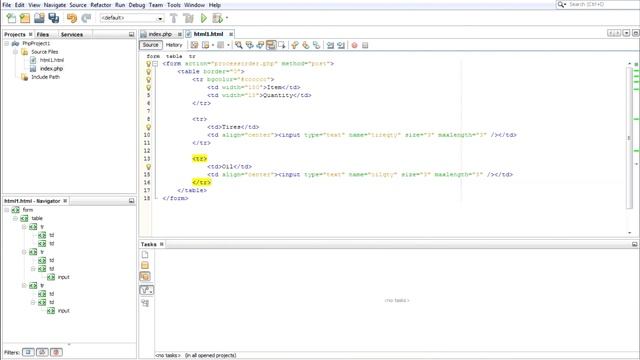Click the tasks filter funnel icon

point(147,290)
